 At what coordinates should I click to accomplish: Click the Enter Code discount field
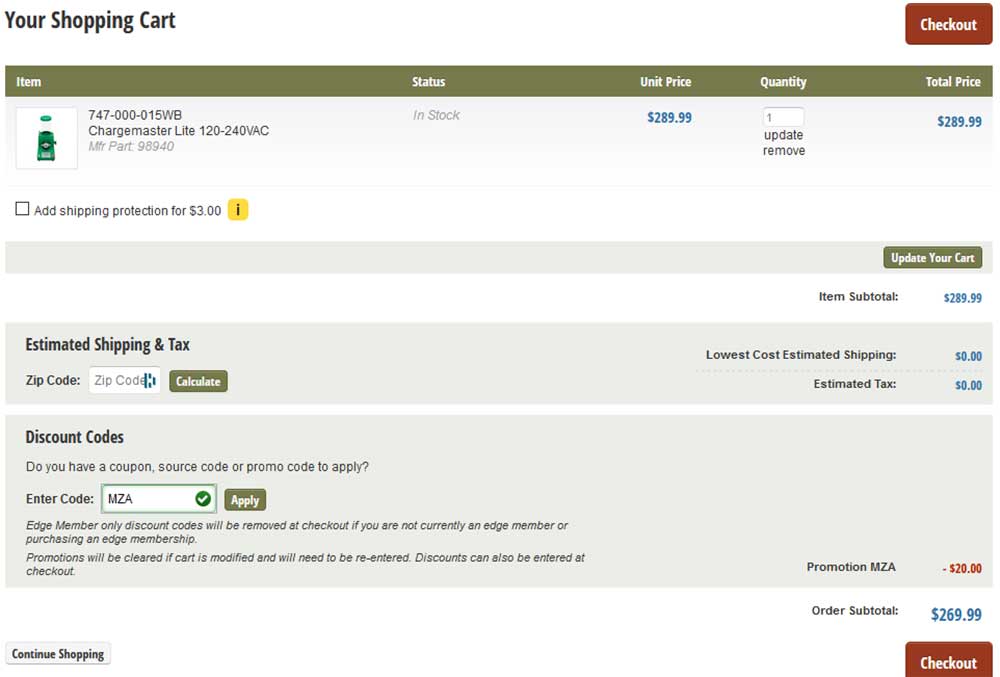pos(159,499)
